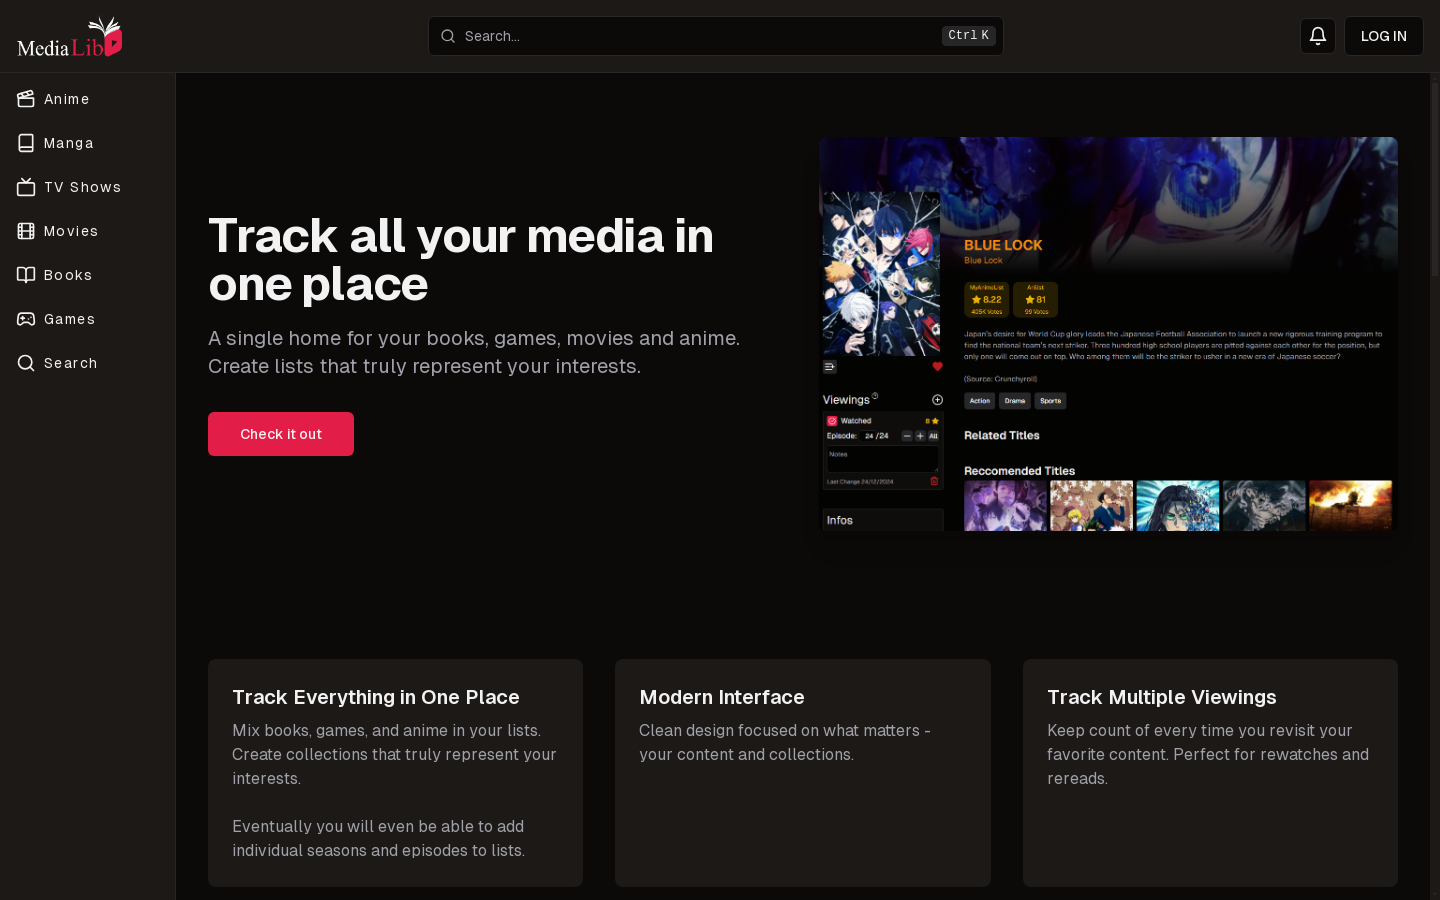
Task: Click the Track Everything in One Place heading
Action: [376, 697]
